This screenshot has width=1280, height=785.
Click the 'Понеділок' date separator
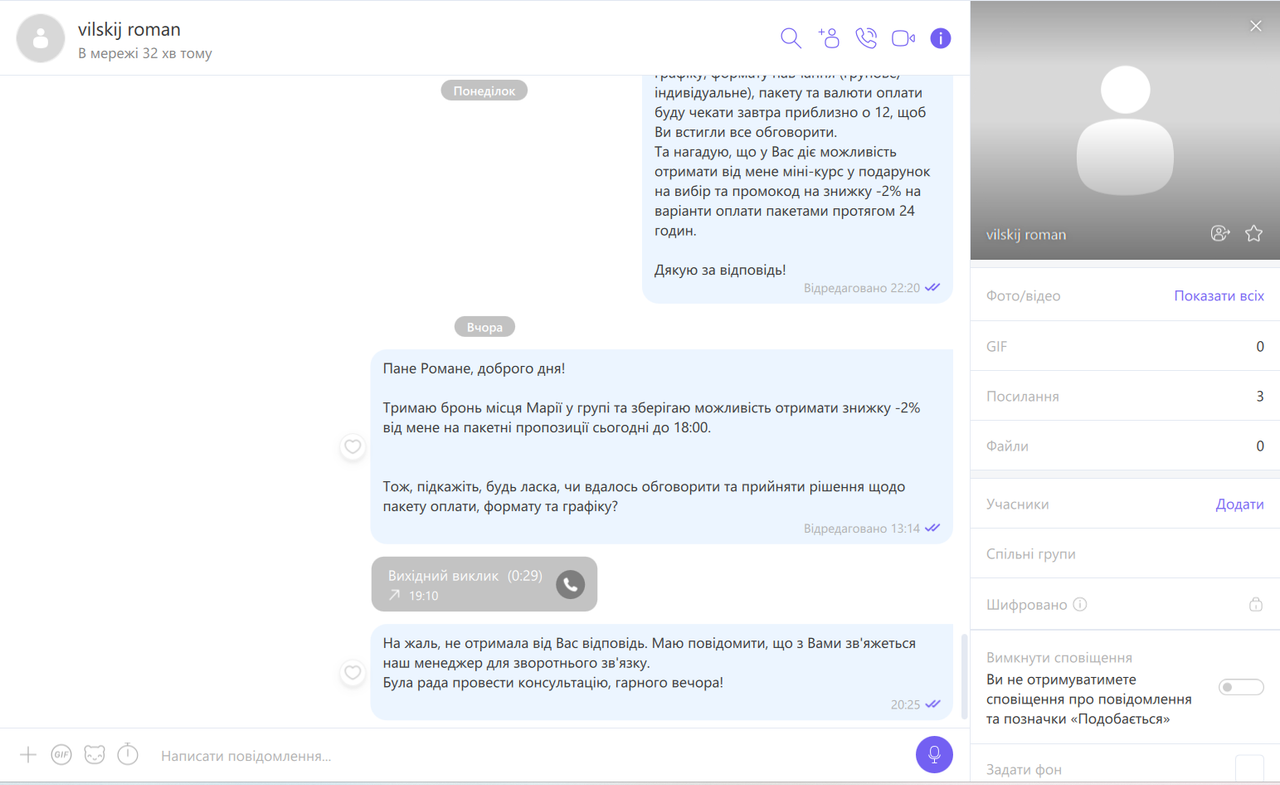click(x=484, y=90)
